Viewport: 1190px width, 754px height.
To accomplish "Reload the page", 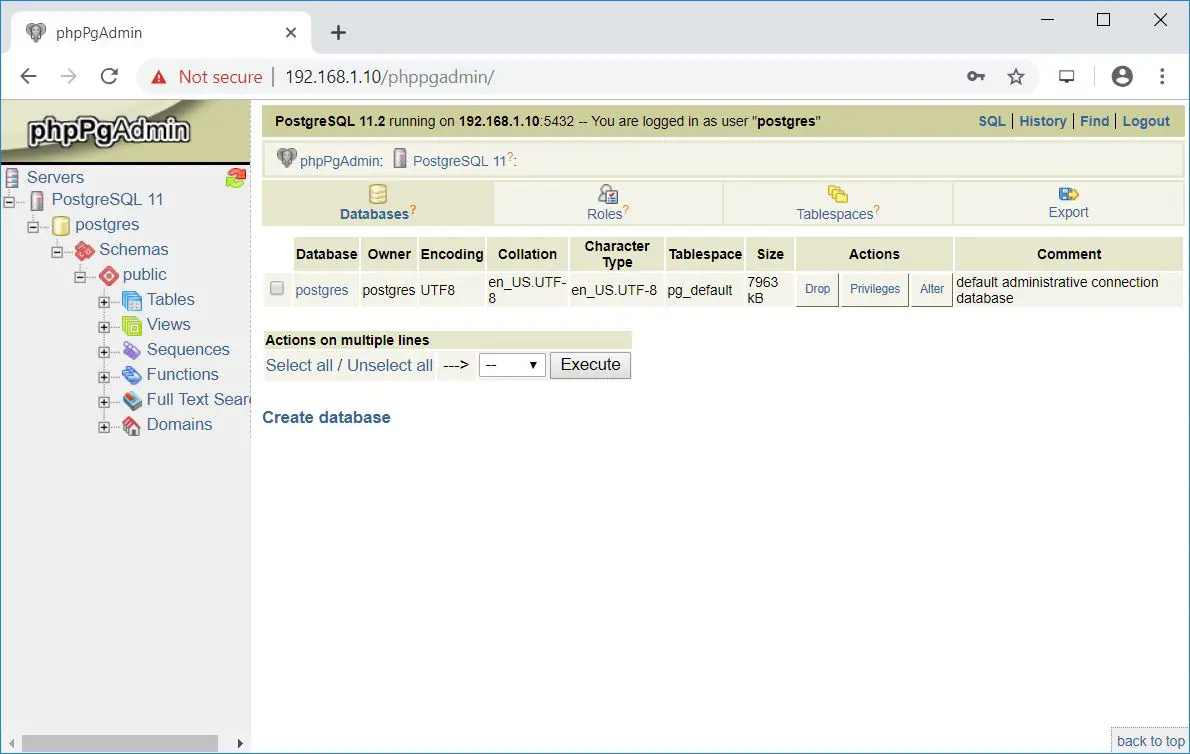I will pos(109,77).
